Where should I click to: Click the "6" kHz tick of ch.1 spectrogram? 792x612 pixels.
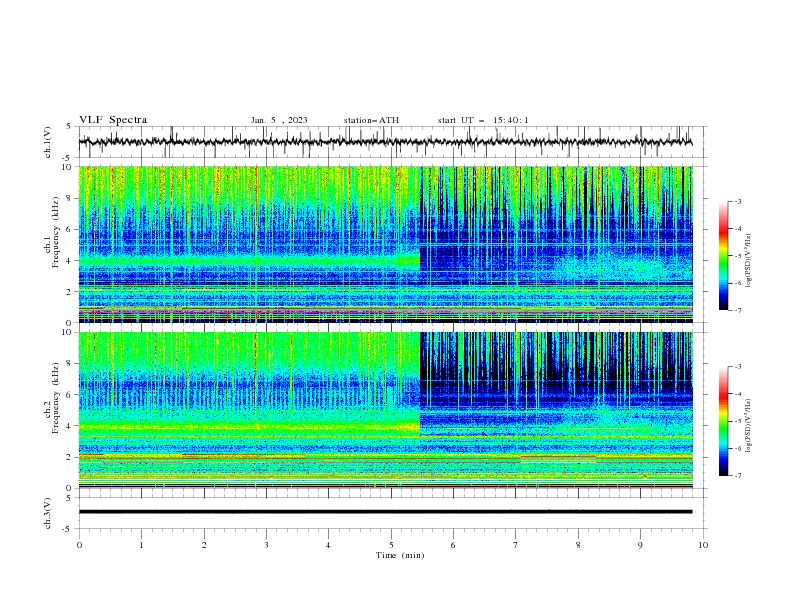coord(70,229)
